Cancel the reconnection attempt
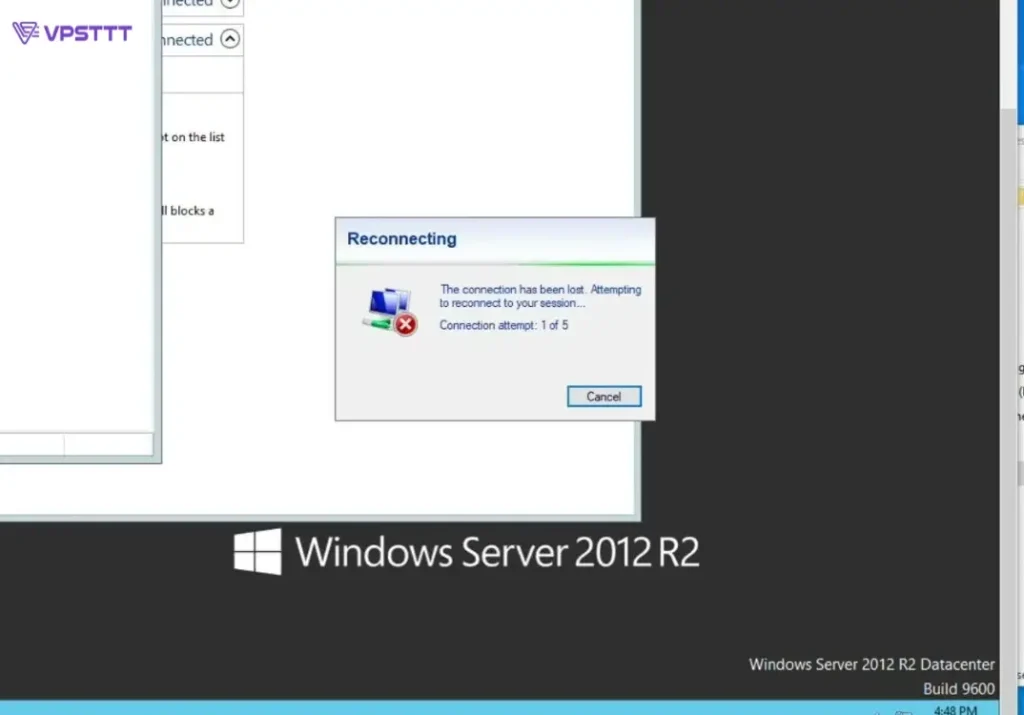Image resolution: width=1024 pixels, height=715 pixels. click(x=604, y=396)
